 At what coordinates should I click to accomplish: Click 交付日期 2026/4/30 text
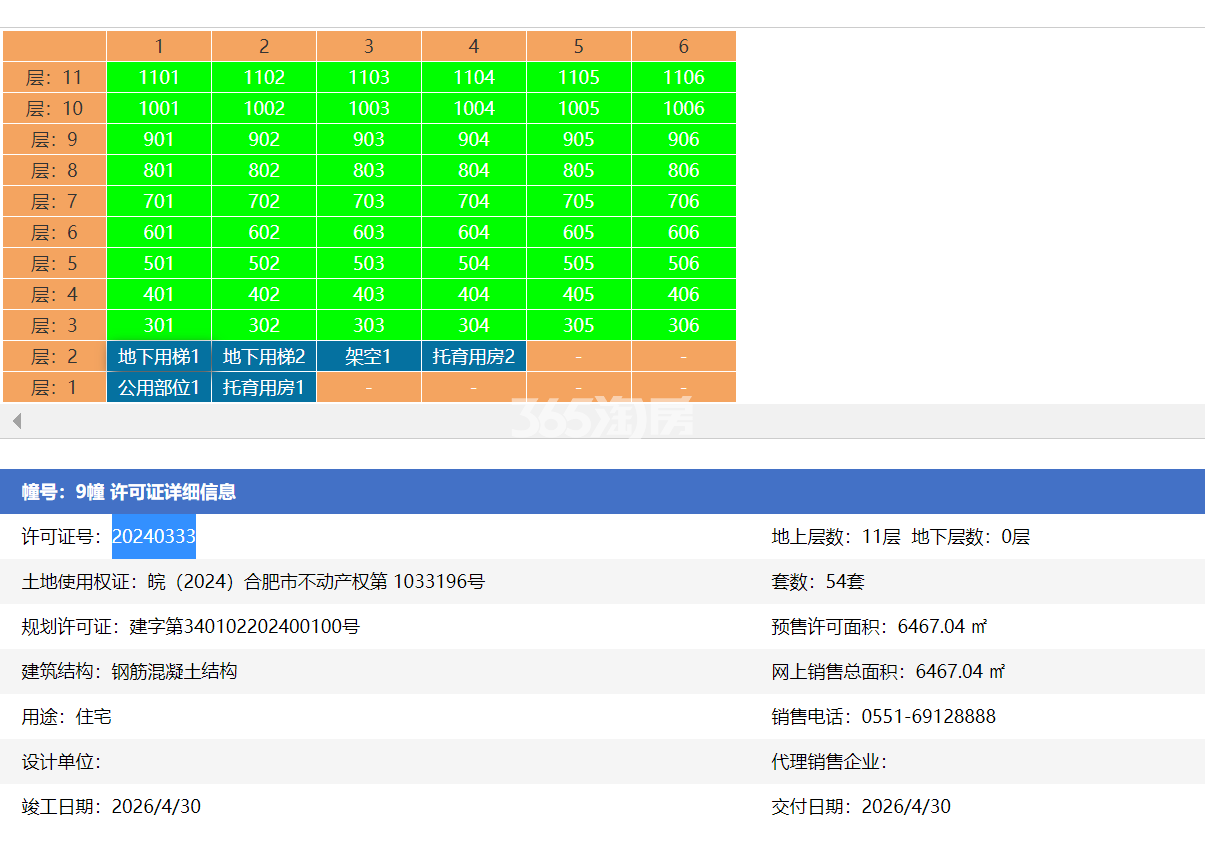pyautogui.click(x=861, y=807)
